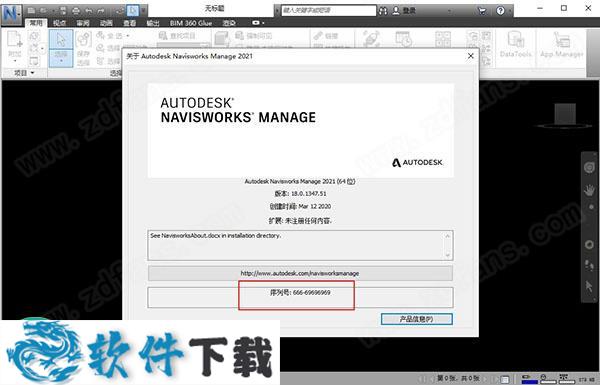Click the SteeringWheels icon on navigation bar
The width and height of the screenshot is (600, 385).
(589, 167)
